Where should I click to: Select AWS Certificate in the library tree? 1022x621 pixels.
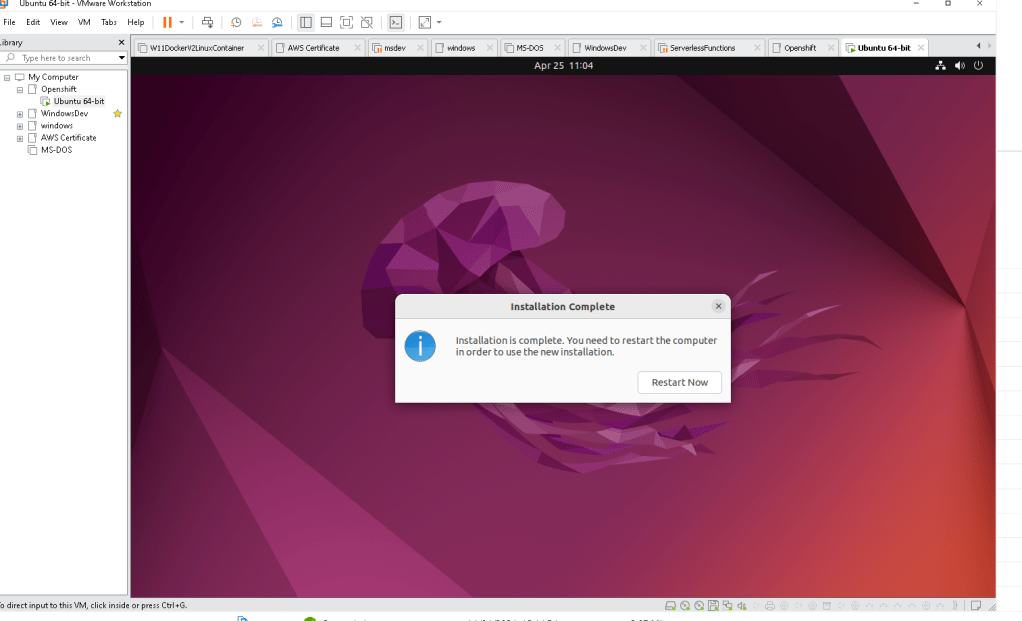pyautogui.click(x=68, y=137)
